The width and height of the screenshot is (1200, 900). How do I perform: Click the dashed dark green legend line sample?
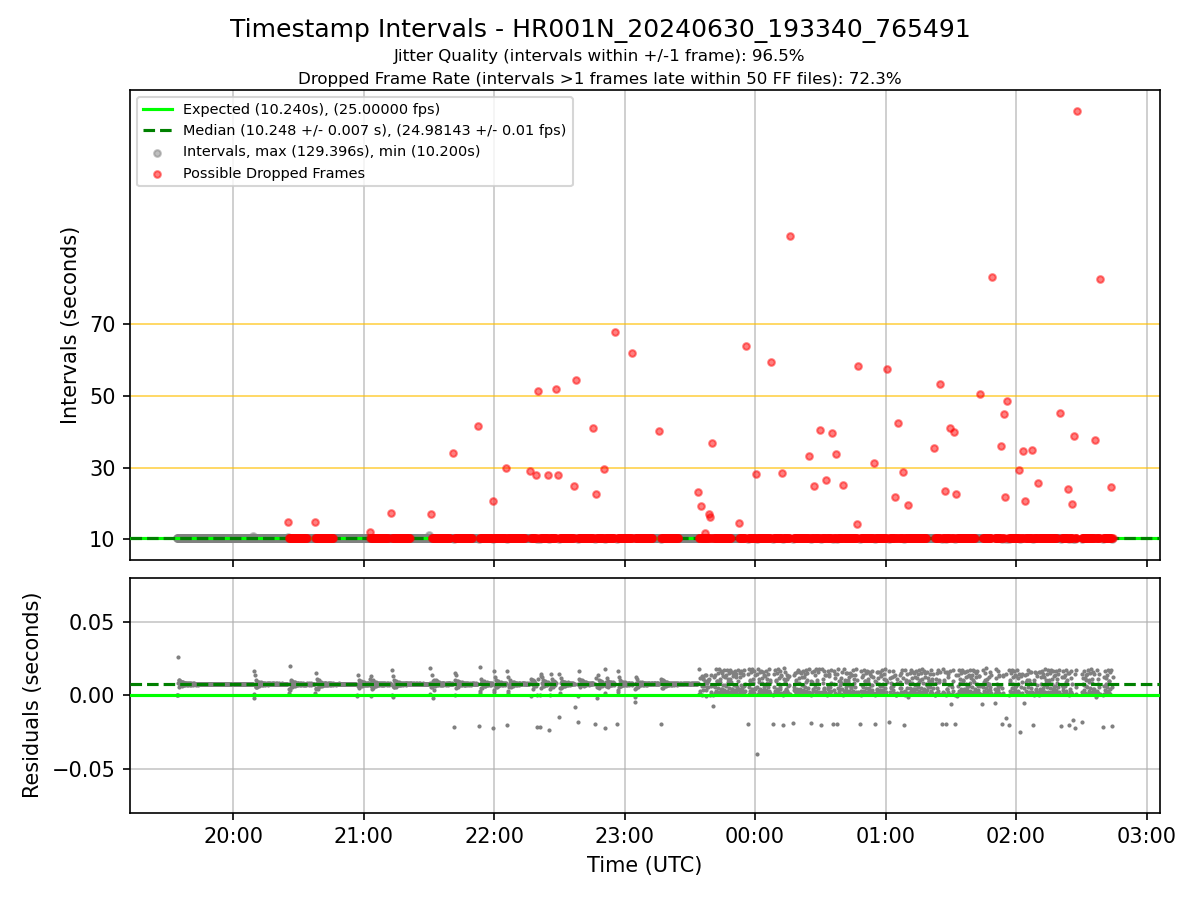pyautogui.click(x=158, y=130)
